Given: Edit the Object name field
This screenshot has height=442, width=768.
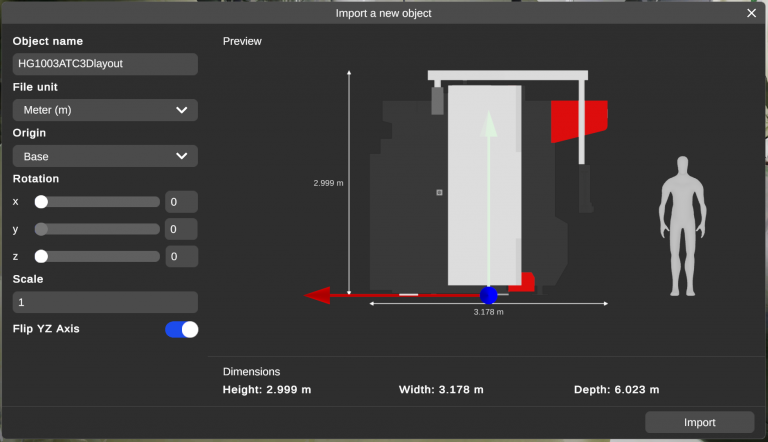Looking at the screenshot, I should tap(105, 64).
